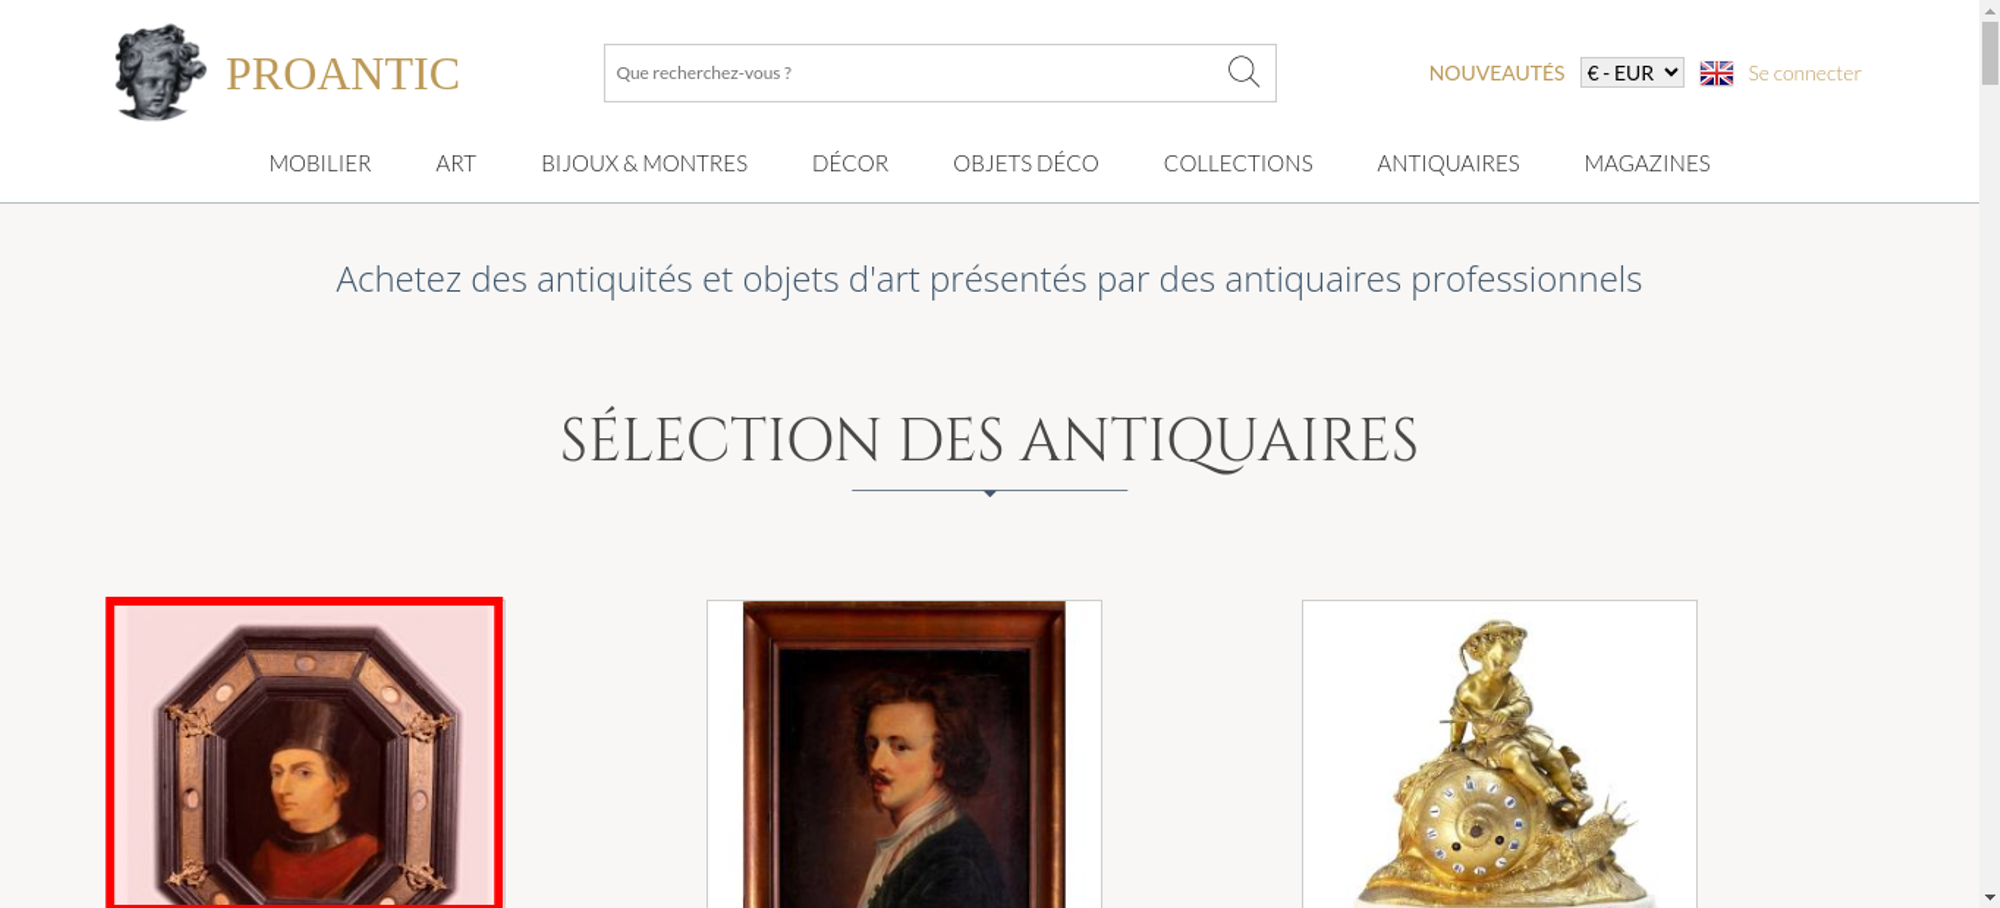The height and width of the screenshot is (908, 2000).
Task: Click the Nouveautés link
Action: [1496, 73]
